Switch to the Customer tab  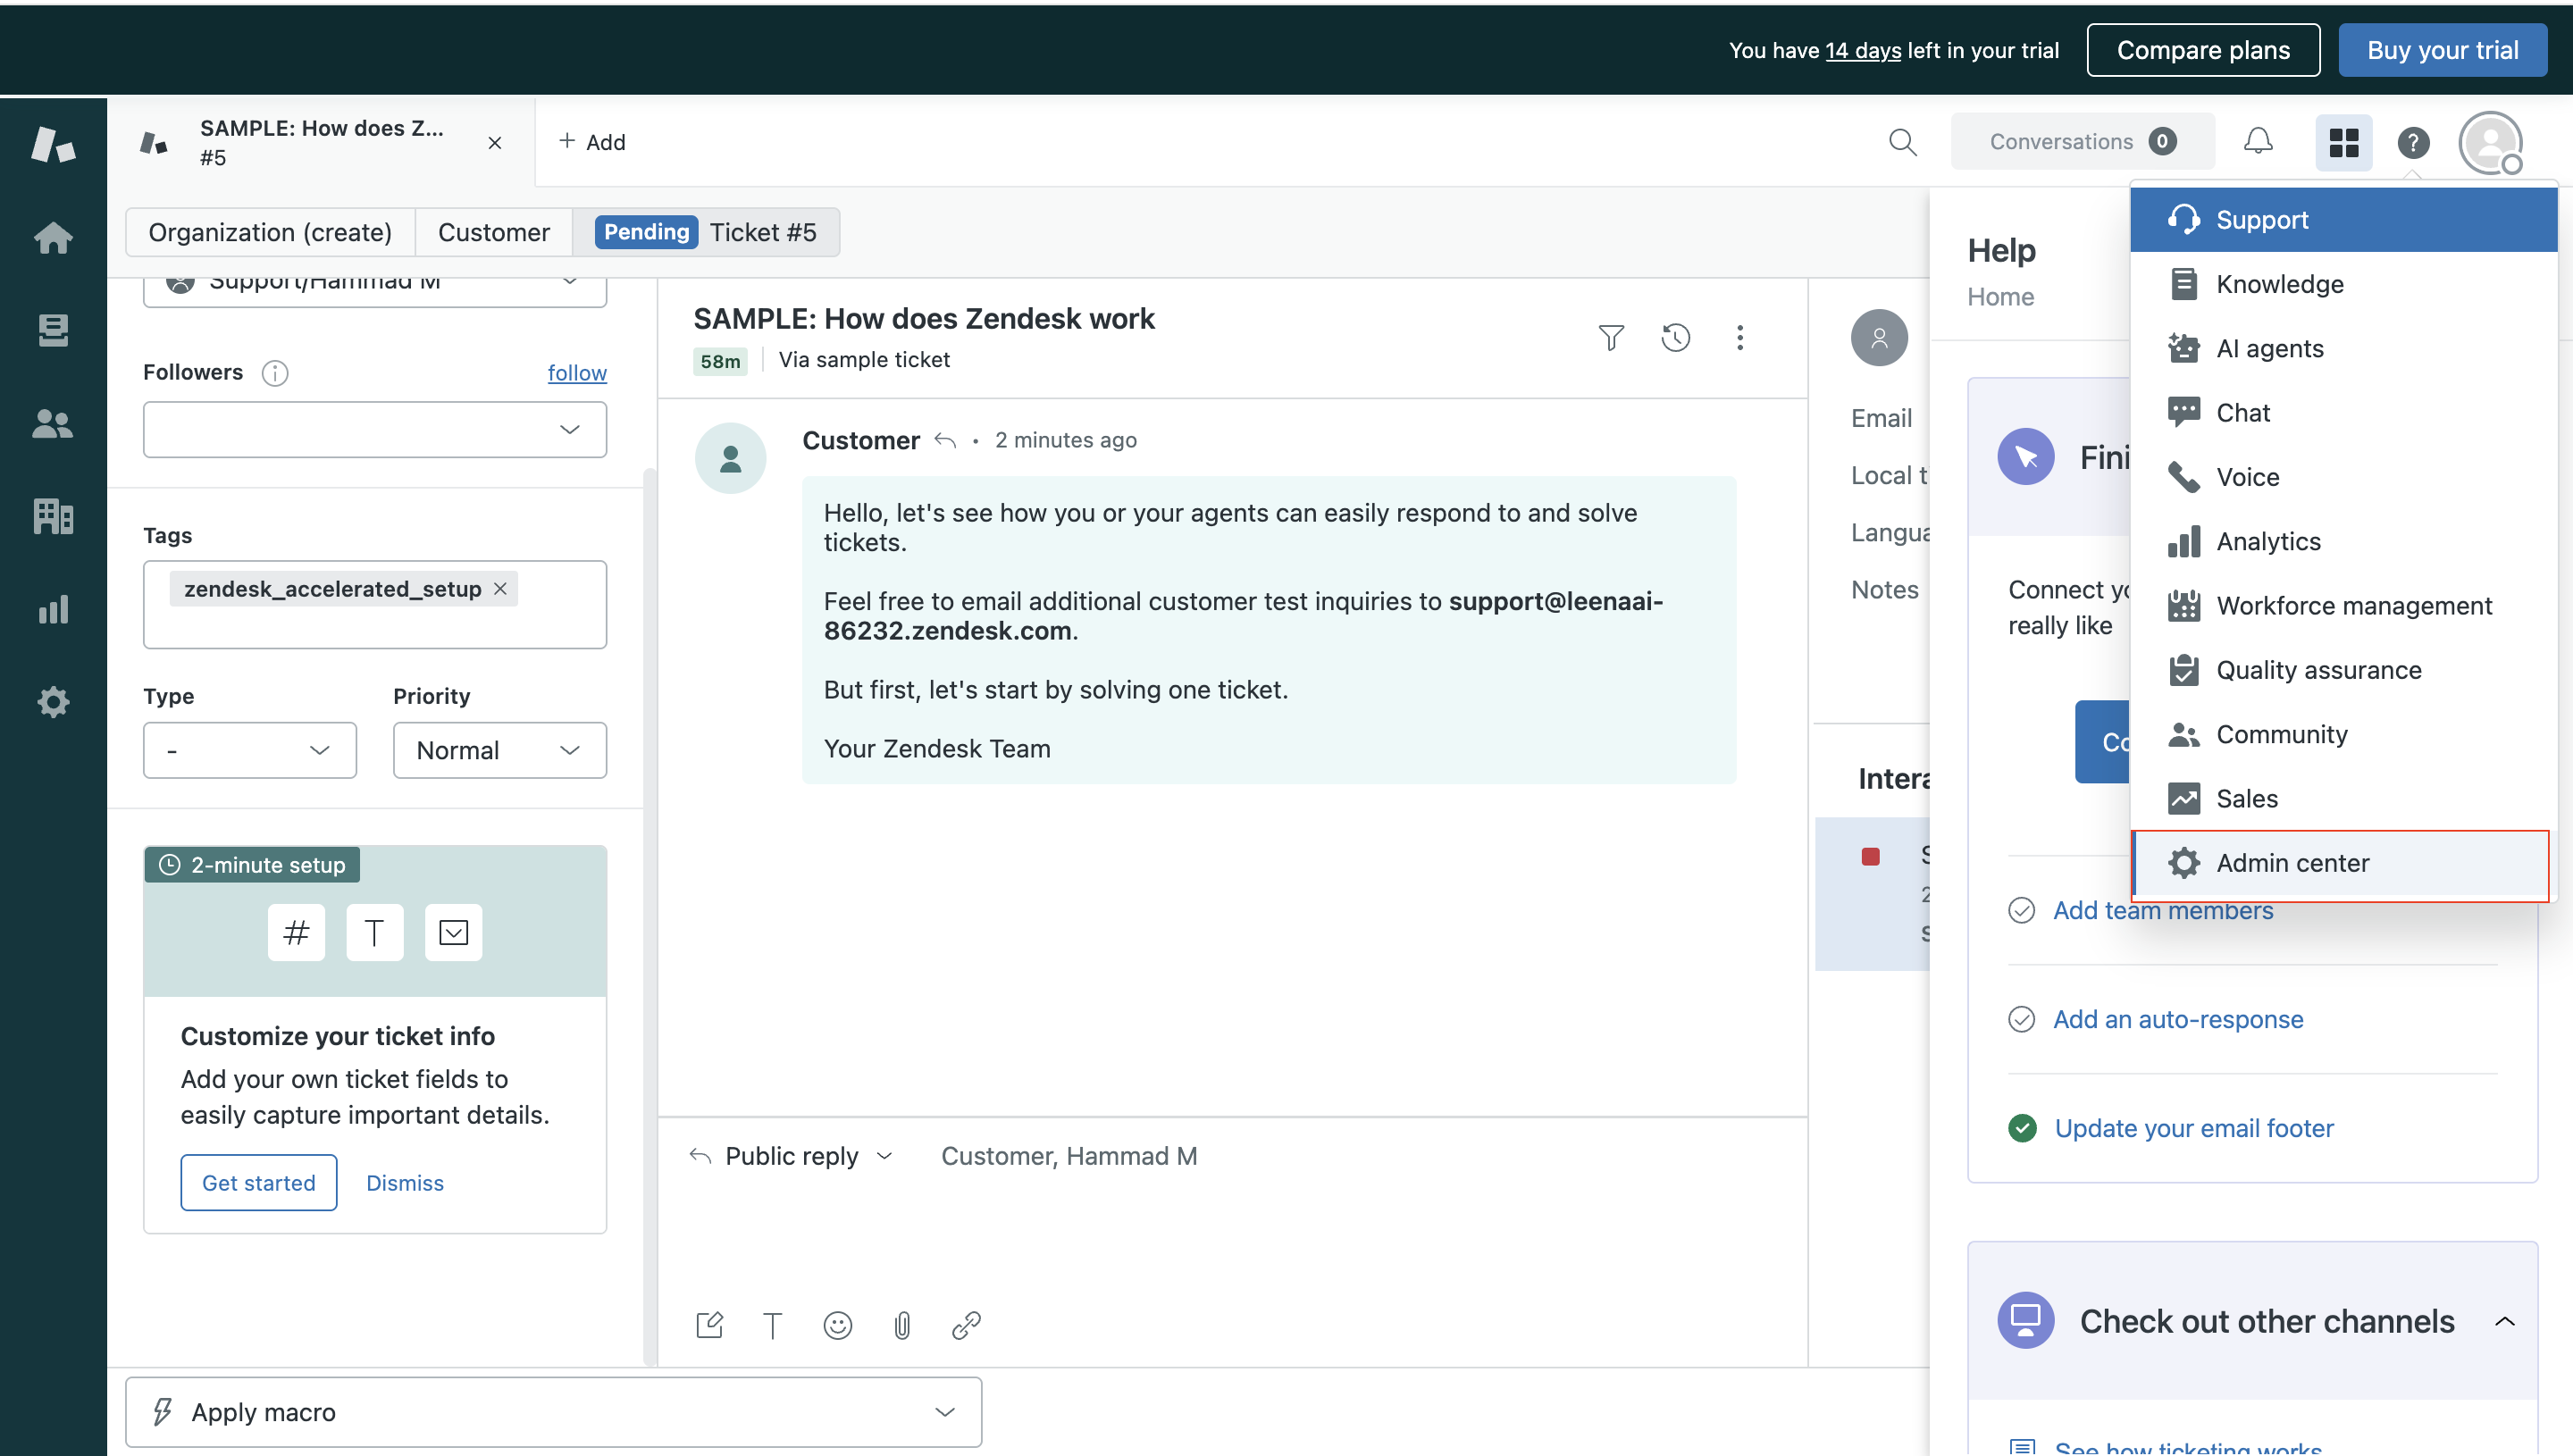[x=493, y=232]
